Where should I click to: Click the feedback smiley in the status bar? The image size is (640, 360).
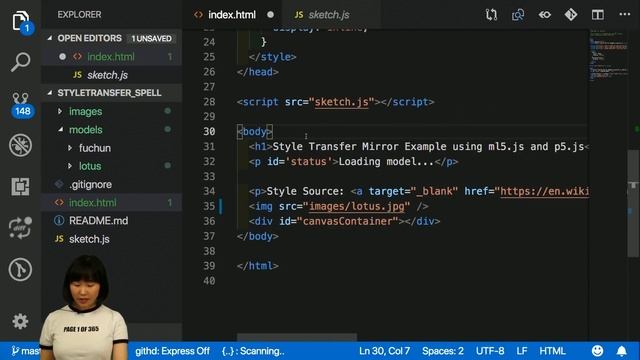(x=598, y=351)
